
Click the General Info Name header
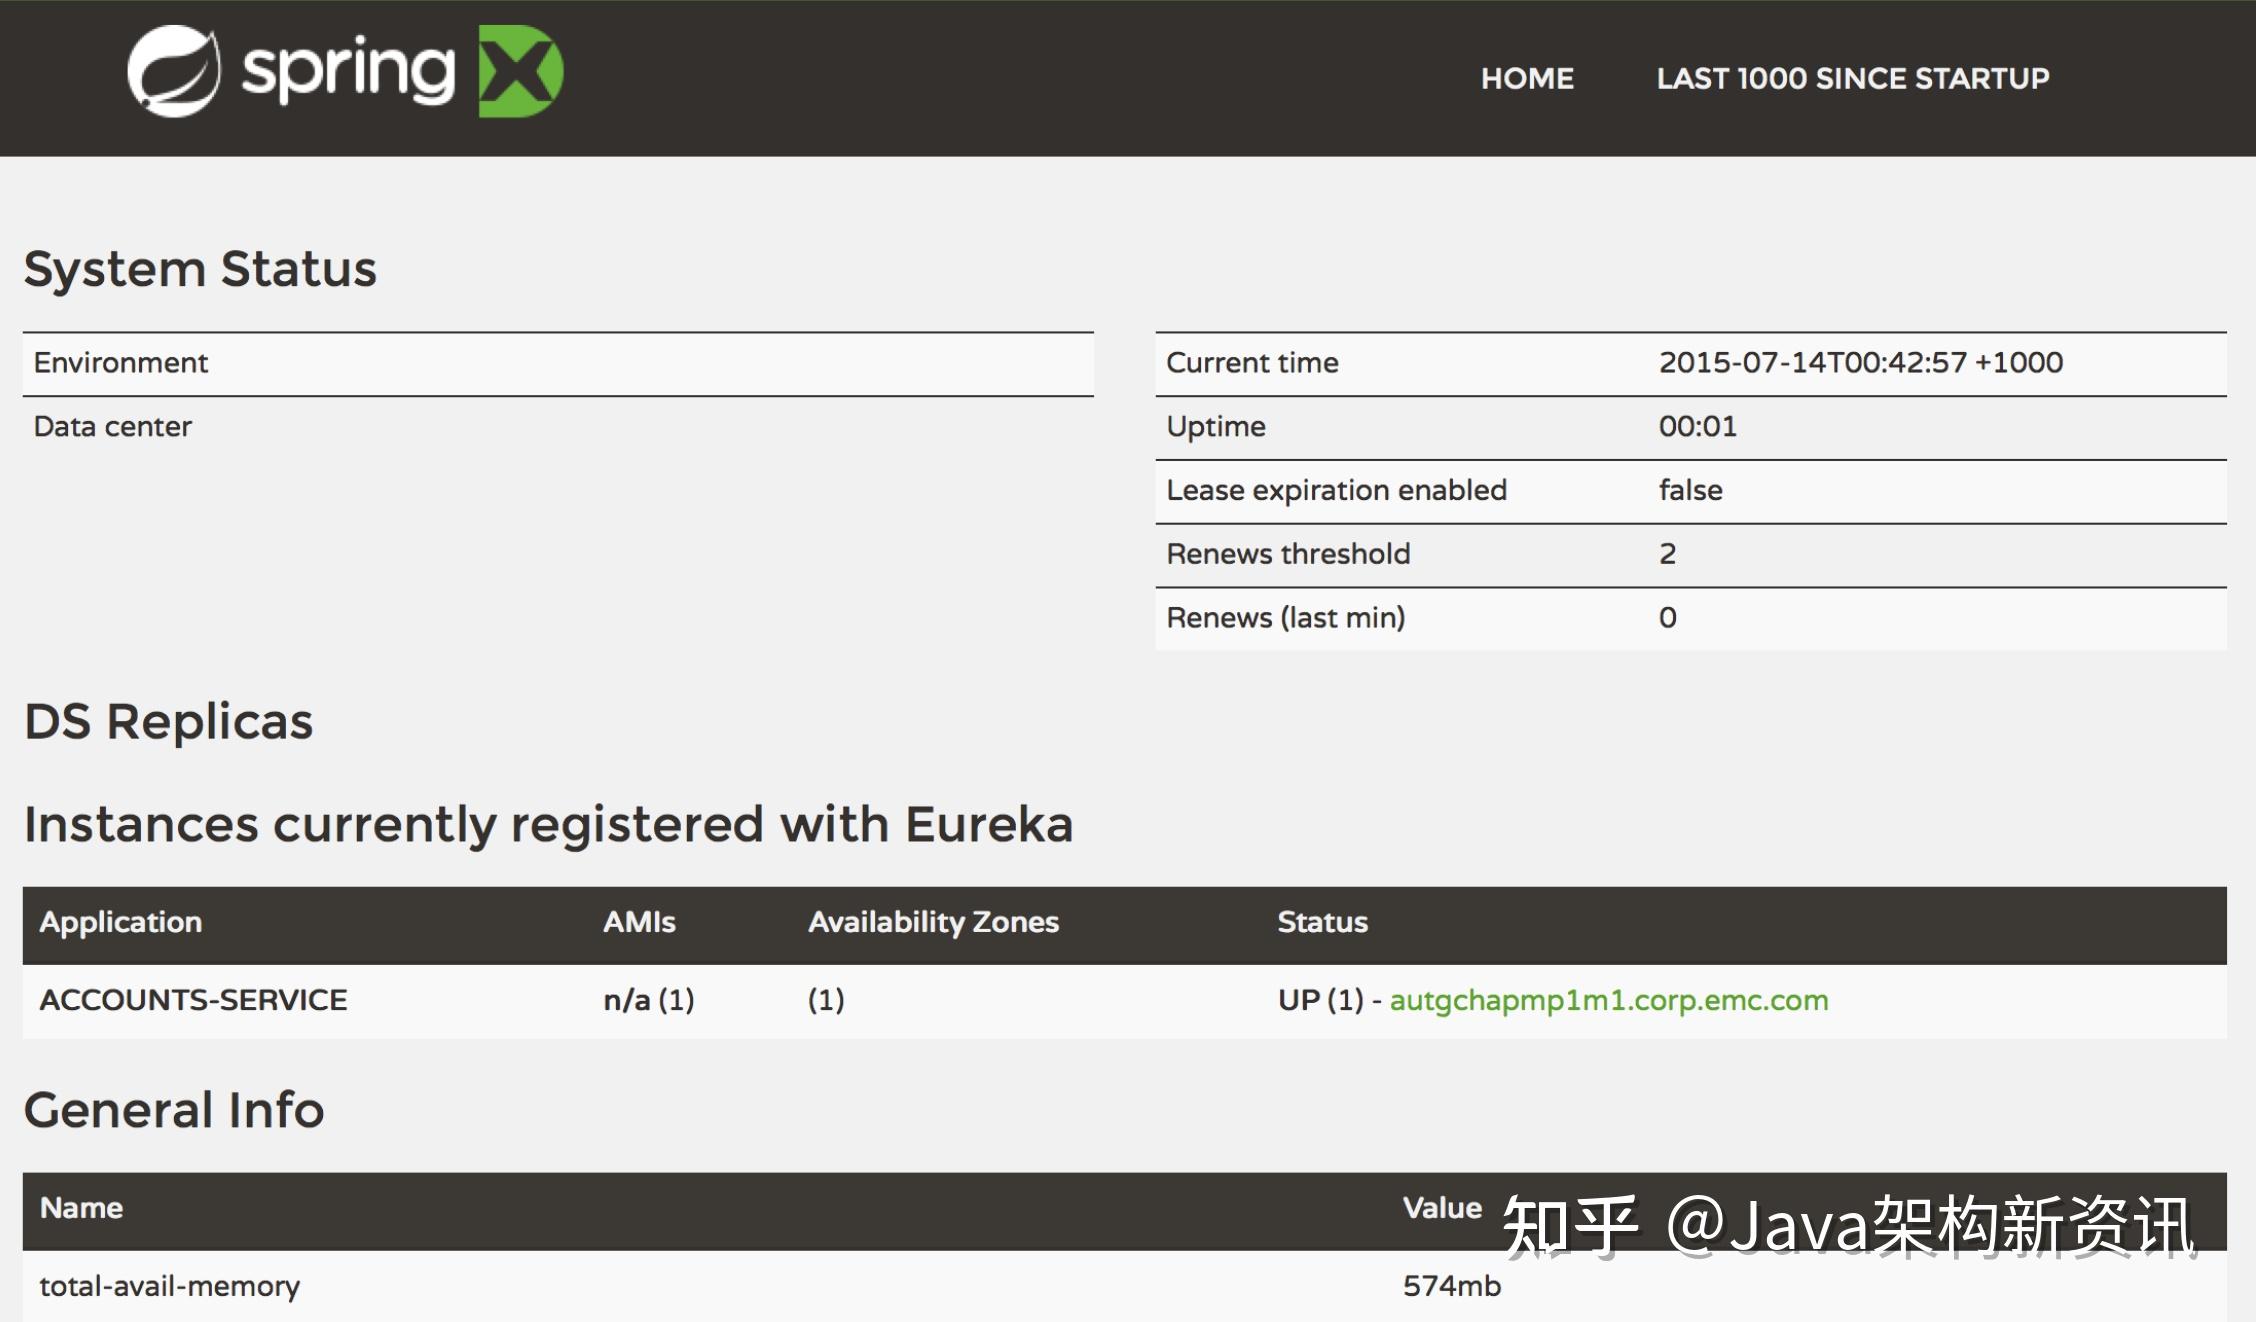81,1208
